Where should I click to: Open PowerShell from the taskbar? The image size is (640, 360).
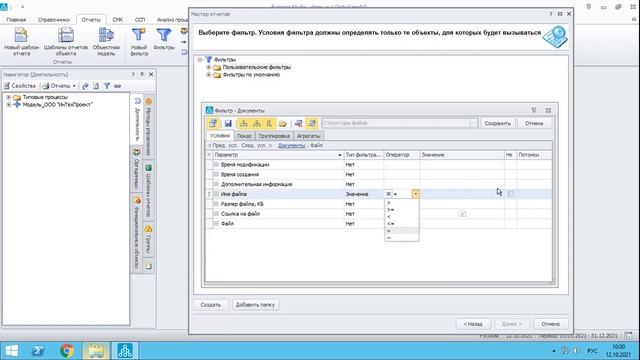(38, 350)
